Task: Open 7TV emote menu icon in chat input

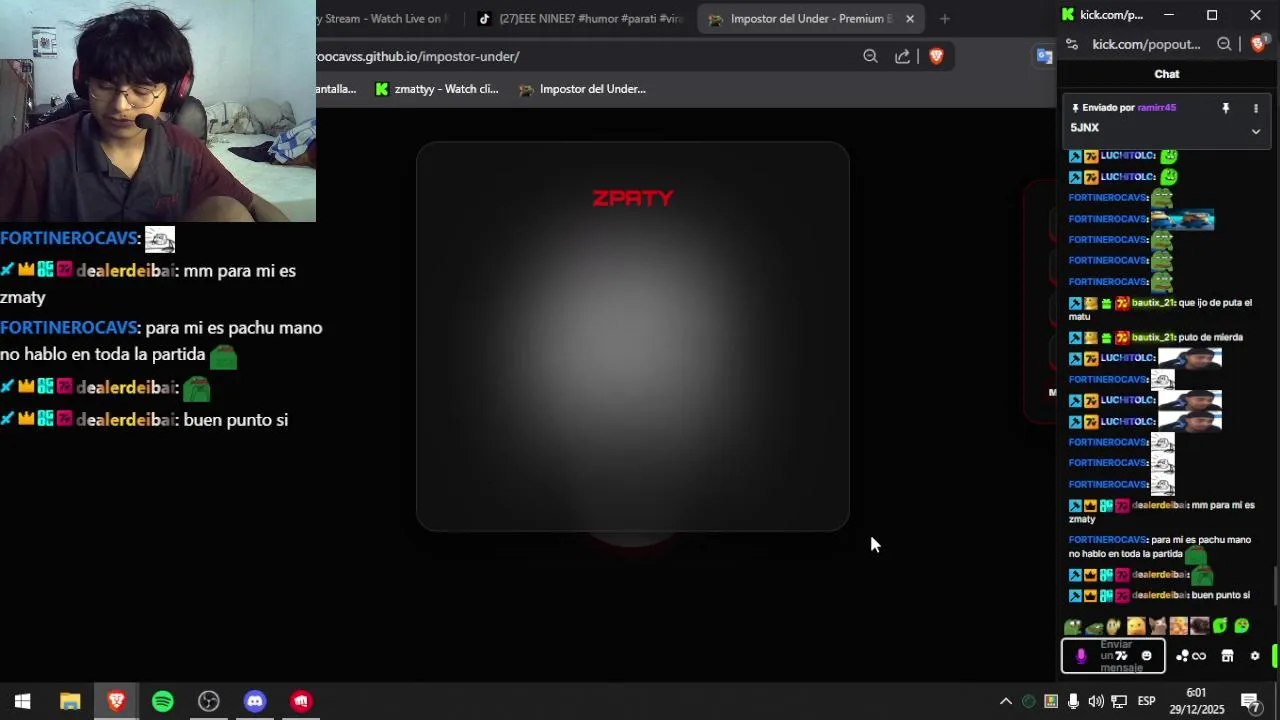Action: tap(1121, 656)
